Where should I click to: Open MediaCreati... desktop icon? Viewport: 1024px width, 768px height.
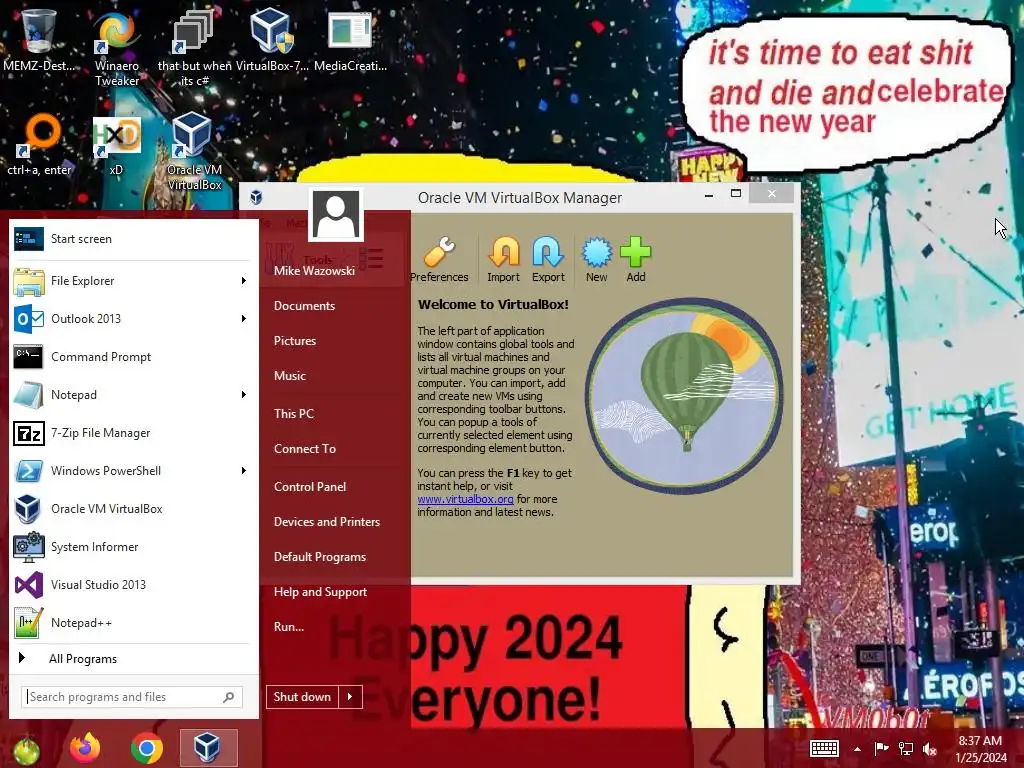click(x=350, y=40)
